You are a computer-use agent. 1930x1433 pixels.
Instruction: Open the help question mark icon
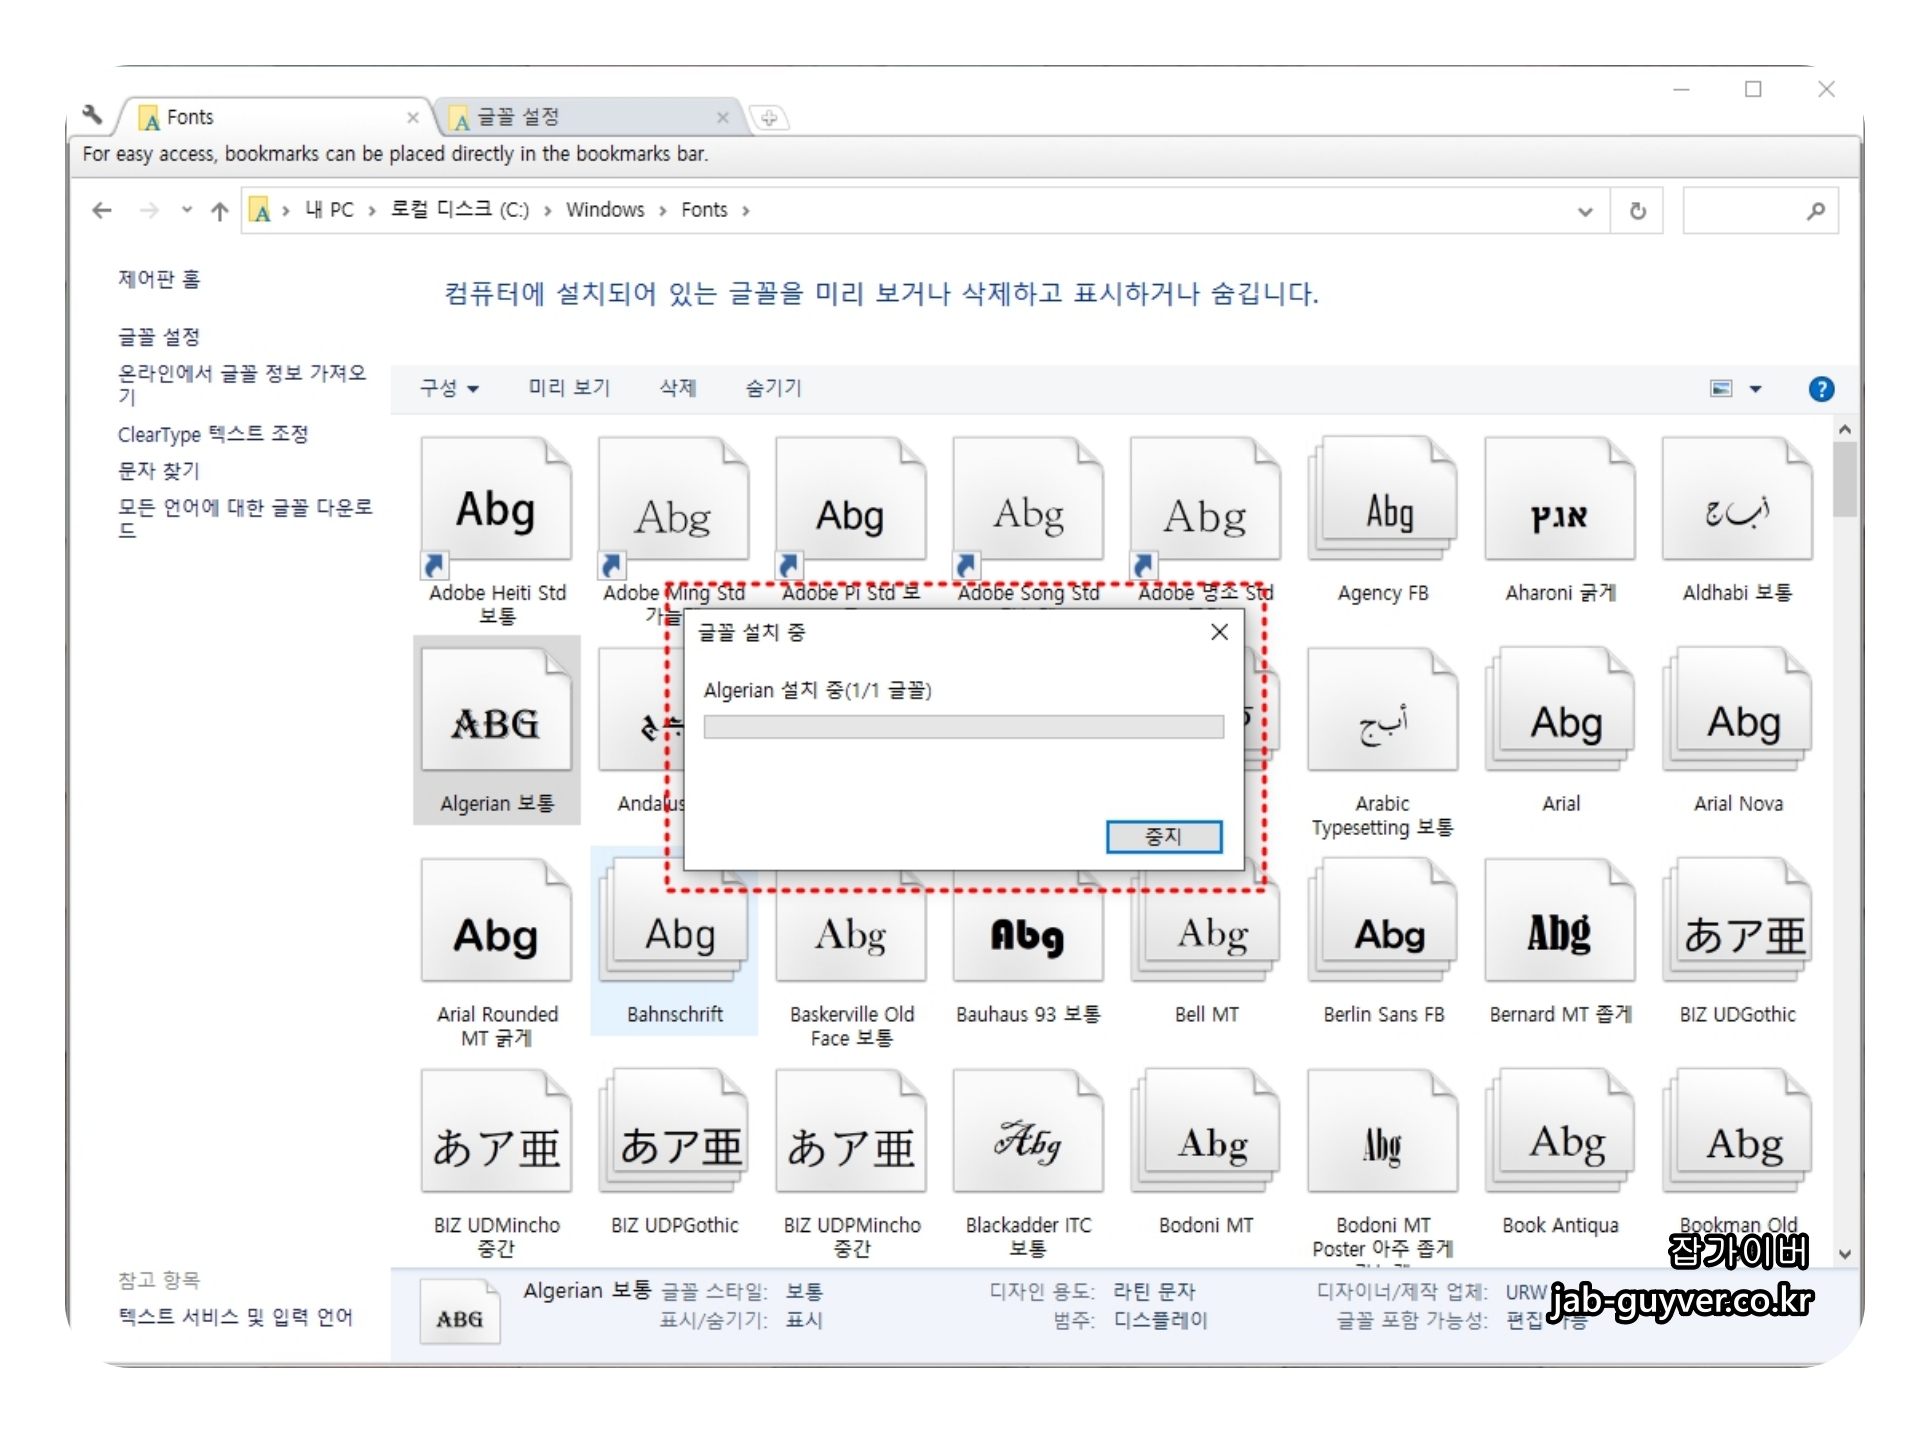point(1820,389)
